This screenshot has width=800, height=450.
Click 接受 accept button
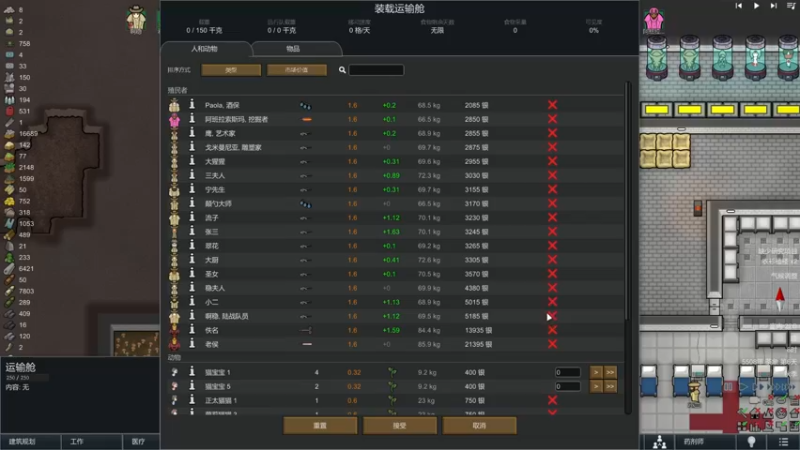coord(399,425)
